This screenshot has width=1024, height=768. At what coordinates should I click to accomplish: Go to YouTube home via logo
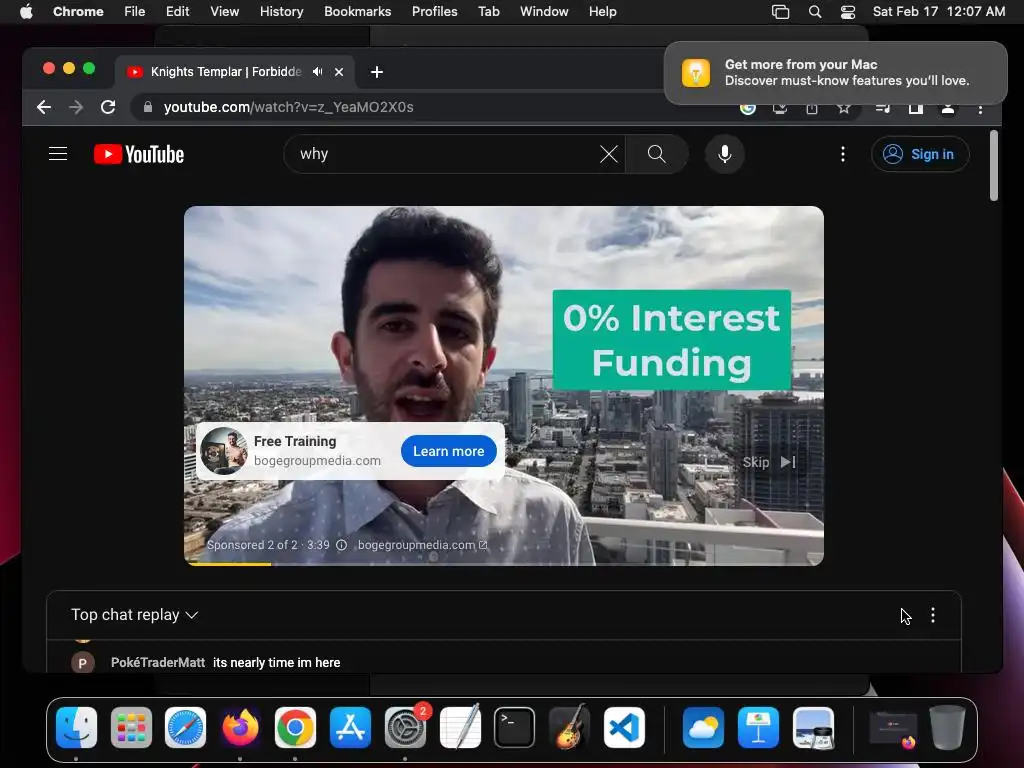tap(139, 154)
